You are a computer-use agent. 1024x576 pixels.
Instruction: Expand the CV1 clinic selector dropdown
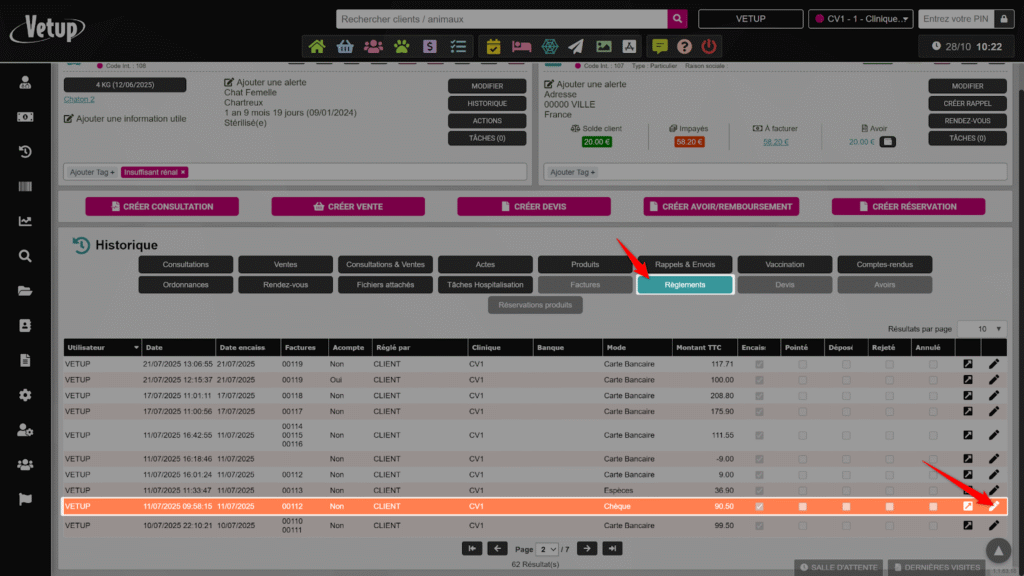tap(860, 19)
